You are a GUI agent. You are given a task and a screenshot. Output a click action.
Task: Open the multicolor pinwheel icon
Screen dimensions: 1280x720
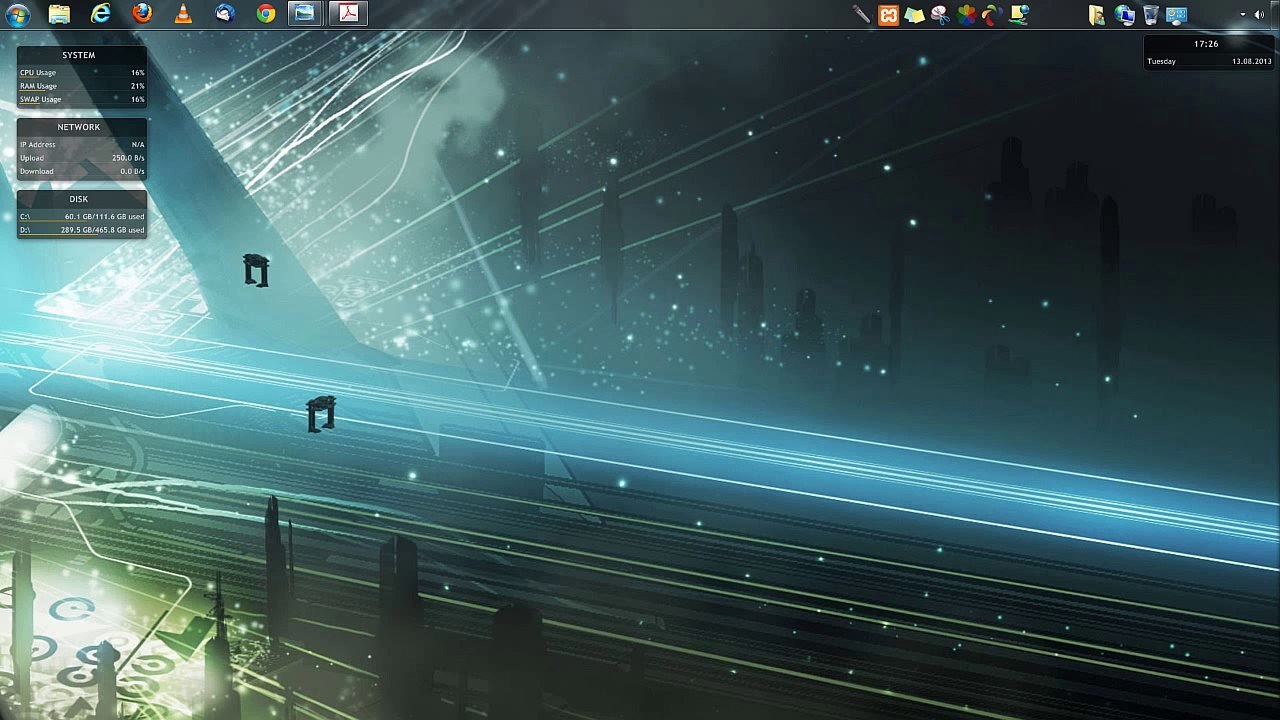pos(992,14)
